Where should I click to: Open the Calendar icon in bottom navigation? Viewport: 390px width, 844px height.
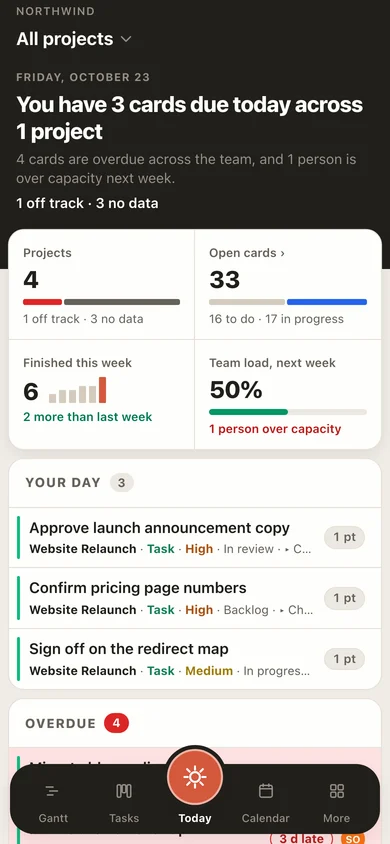266,791
